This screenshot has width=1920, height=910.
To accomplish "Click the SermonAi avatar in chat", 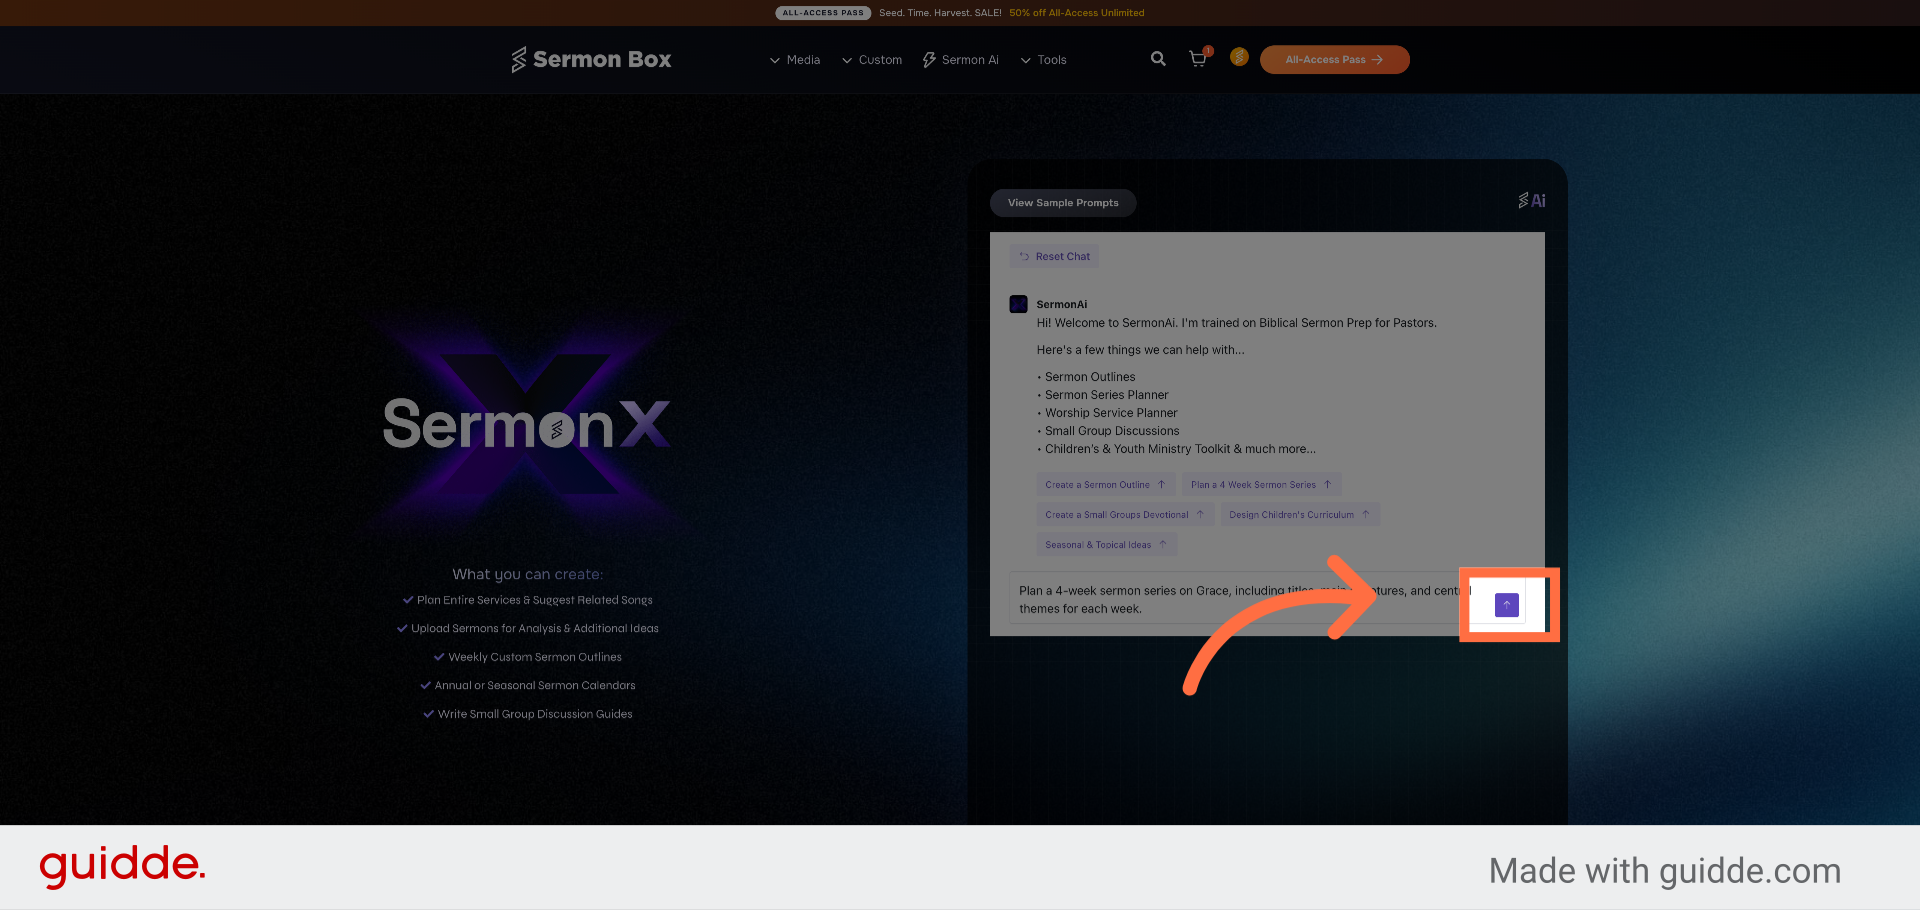I will [1018, 304].
